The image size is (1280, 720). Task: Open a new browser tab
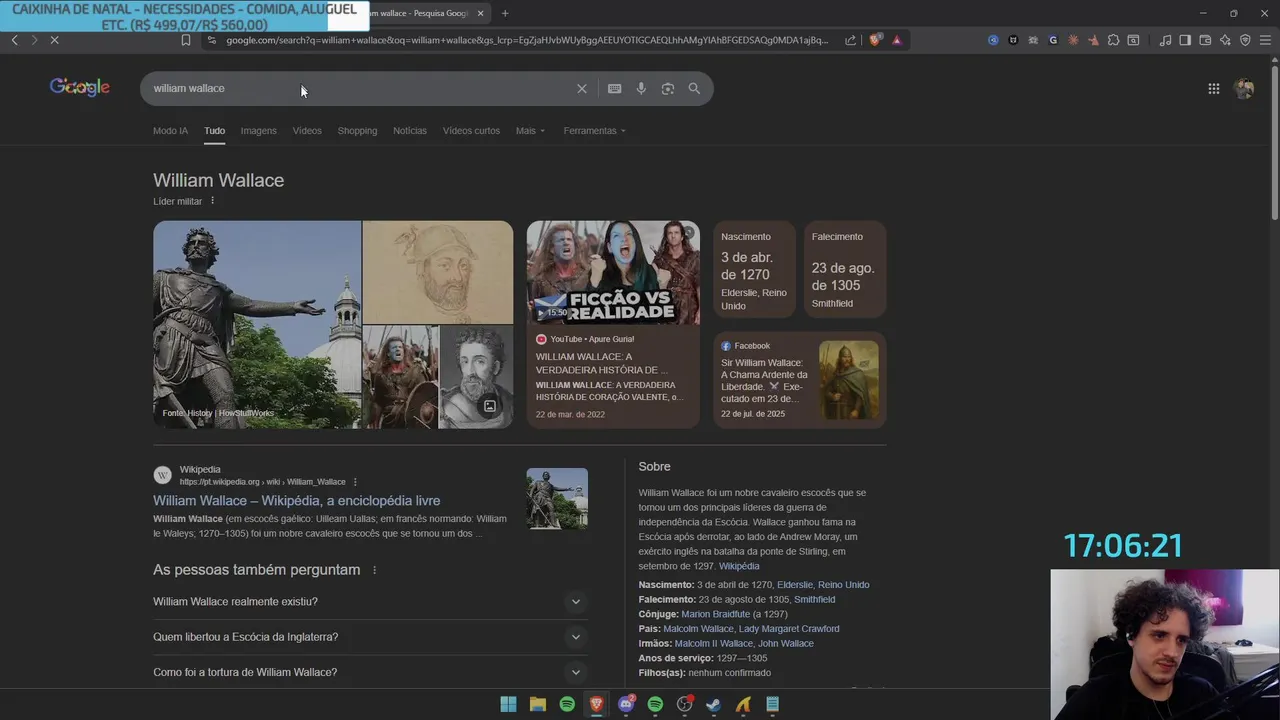coord(505,13)
